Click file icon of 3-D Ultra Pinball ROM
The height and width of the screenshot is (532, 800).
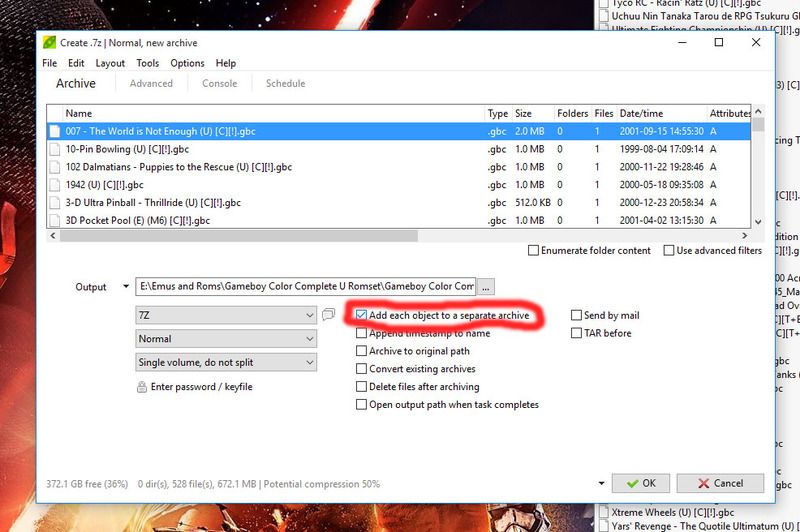56,203
